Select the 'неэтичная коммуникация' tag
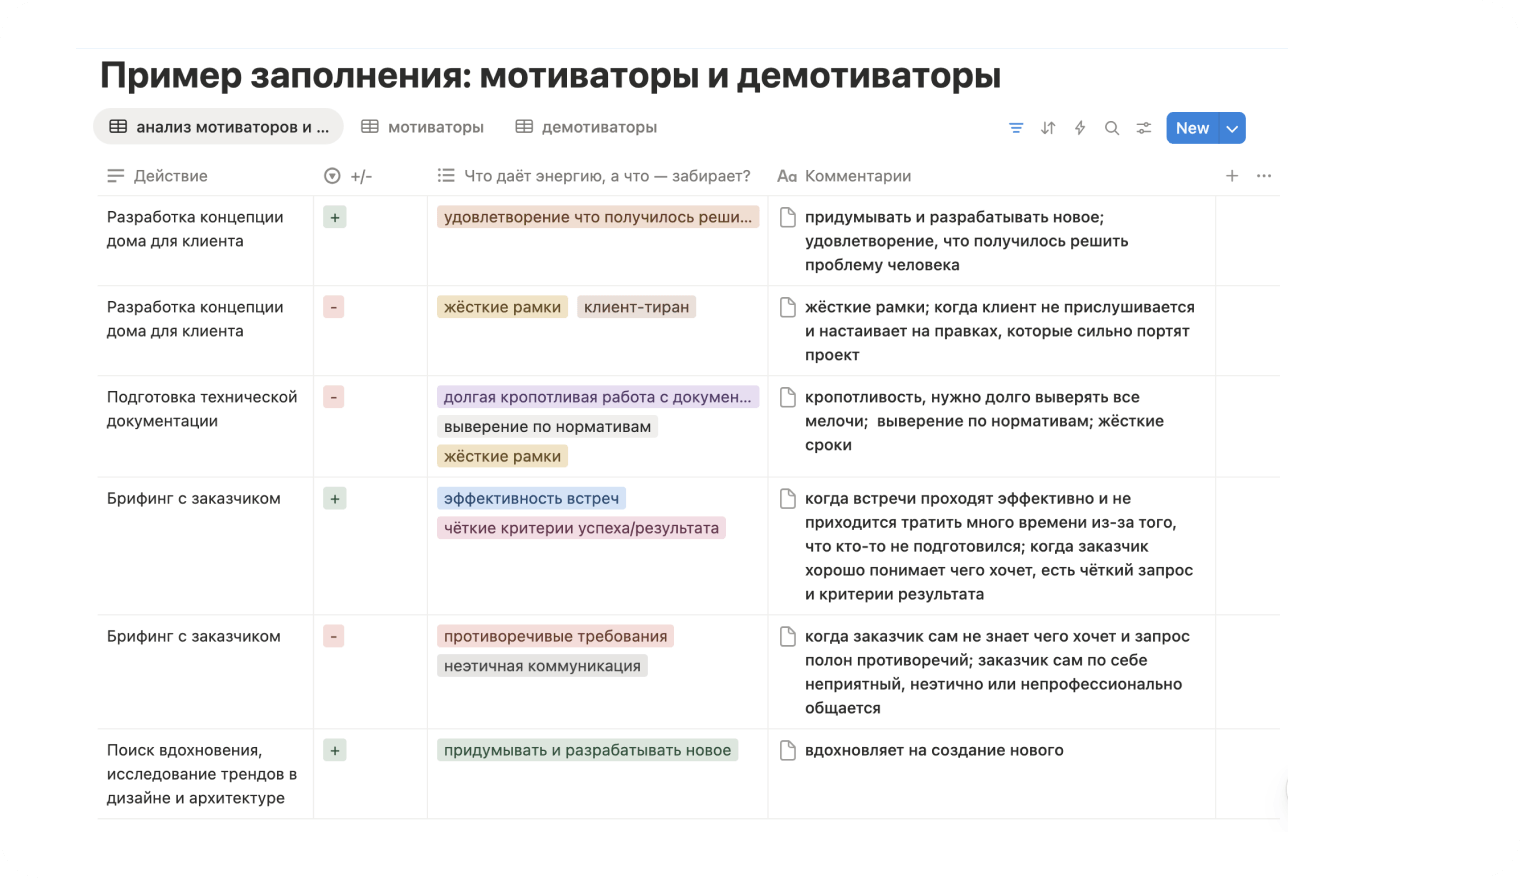This screenshot has width=1520, height=878. pos(542,666)
